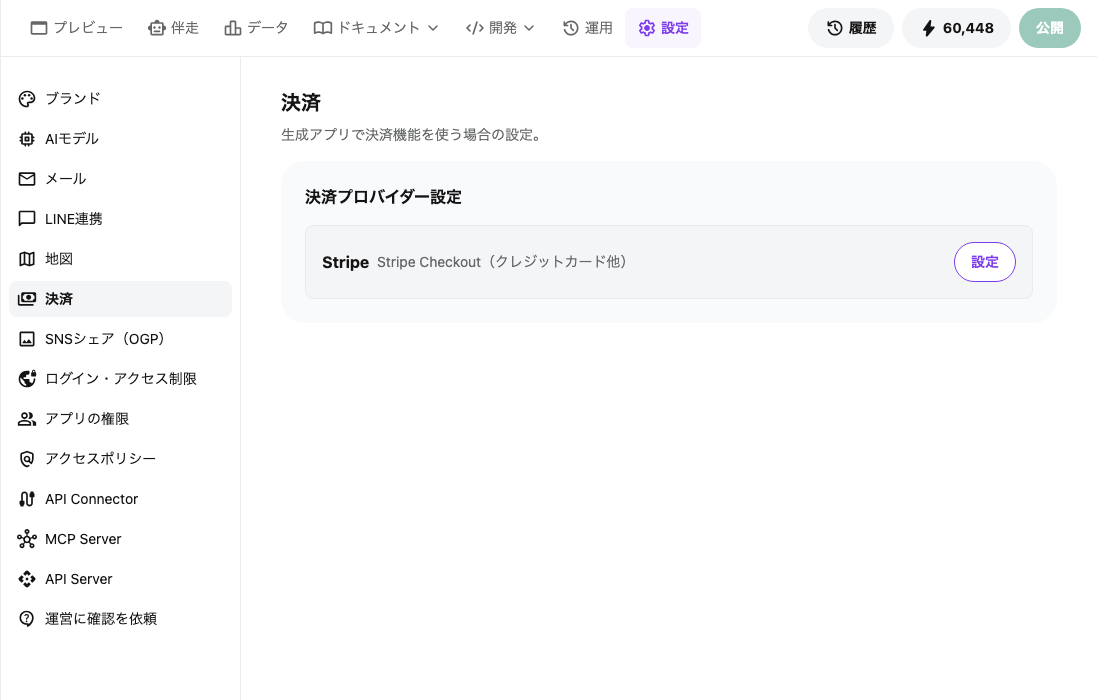Go to MCP Server settings
Screen dimensions: 1097x700
[120, 539]
